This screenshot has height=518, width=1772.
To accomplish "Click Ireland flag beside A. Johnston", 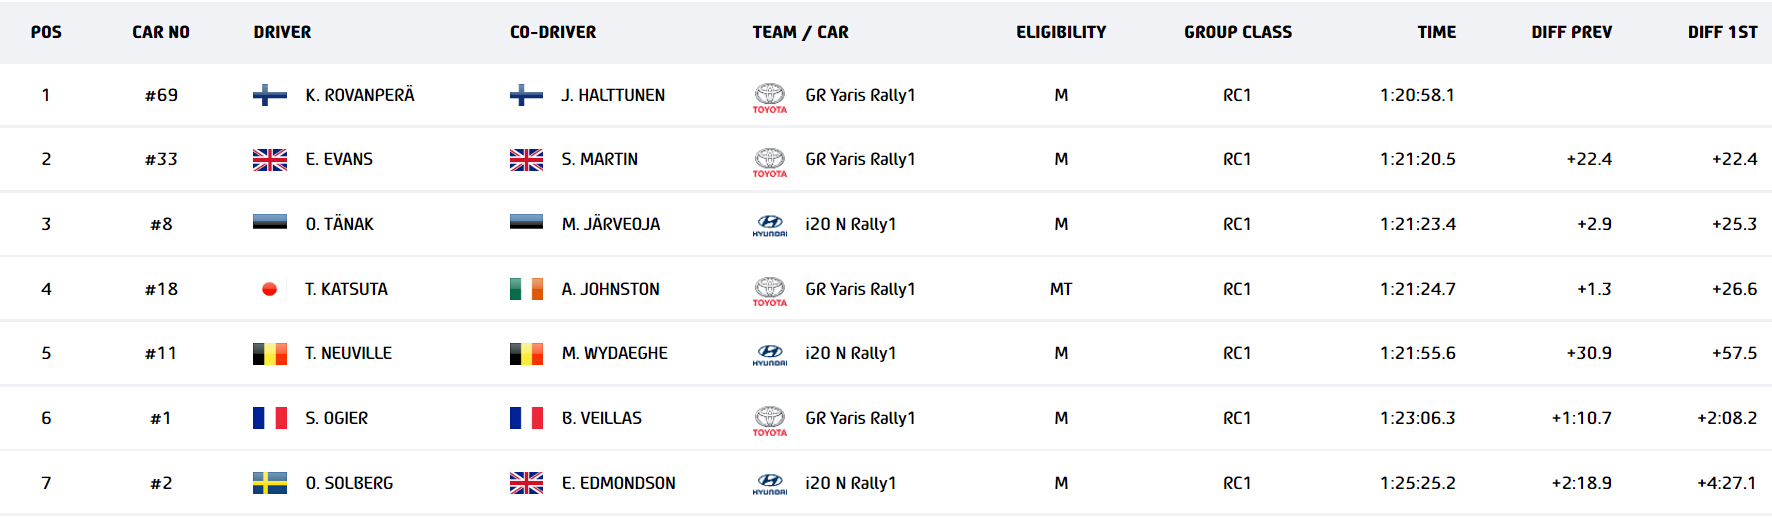I will (526, 289).
